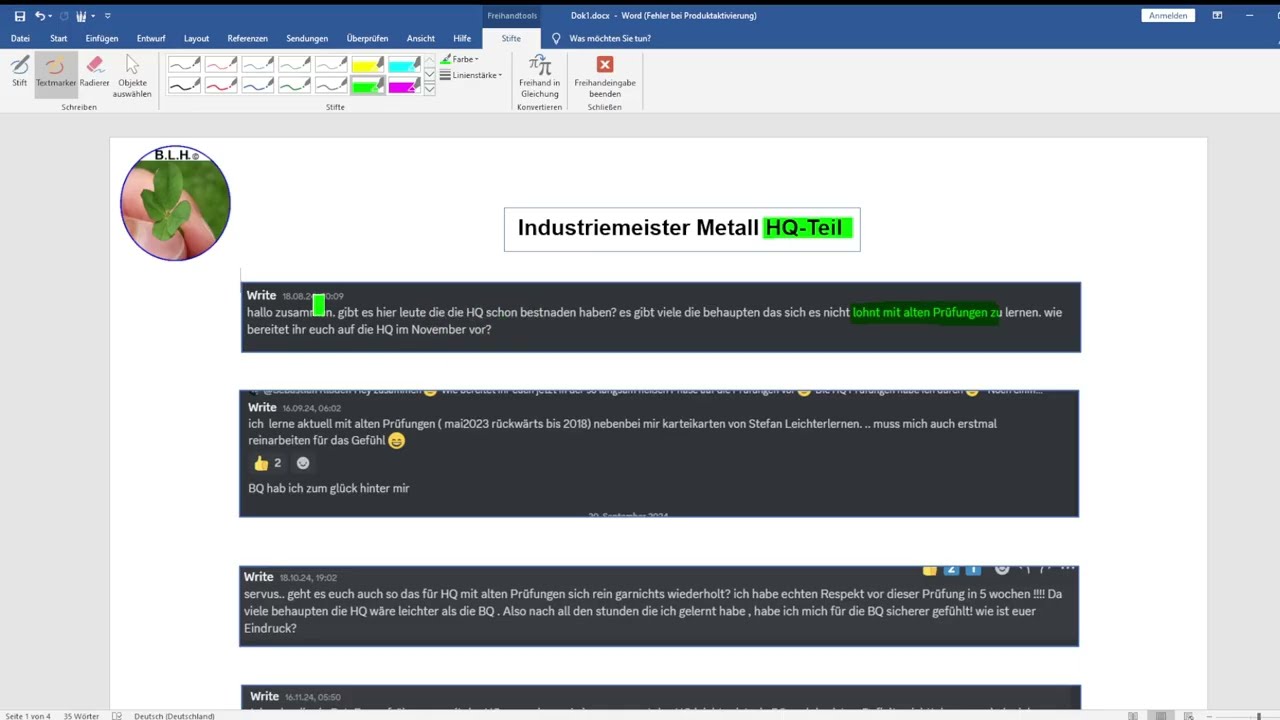Click Freihandeingabe beenden red X button
This screenshot has width=1280, height=720.
pyautogui.click(x=605, y=76)
